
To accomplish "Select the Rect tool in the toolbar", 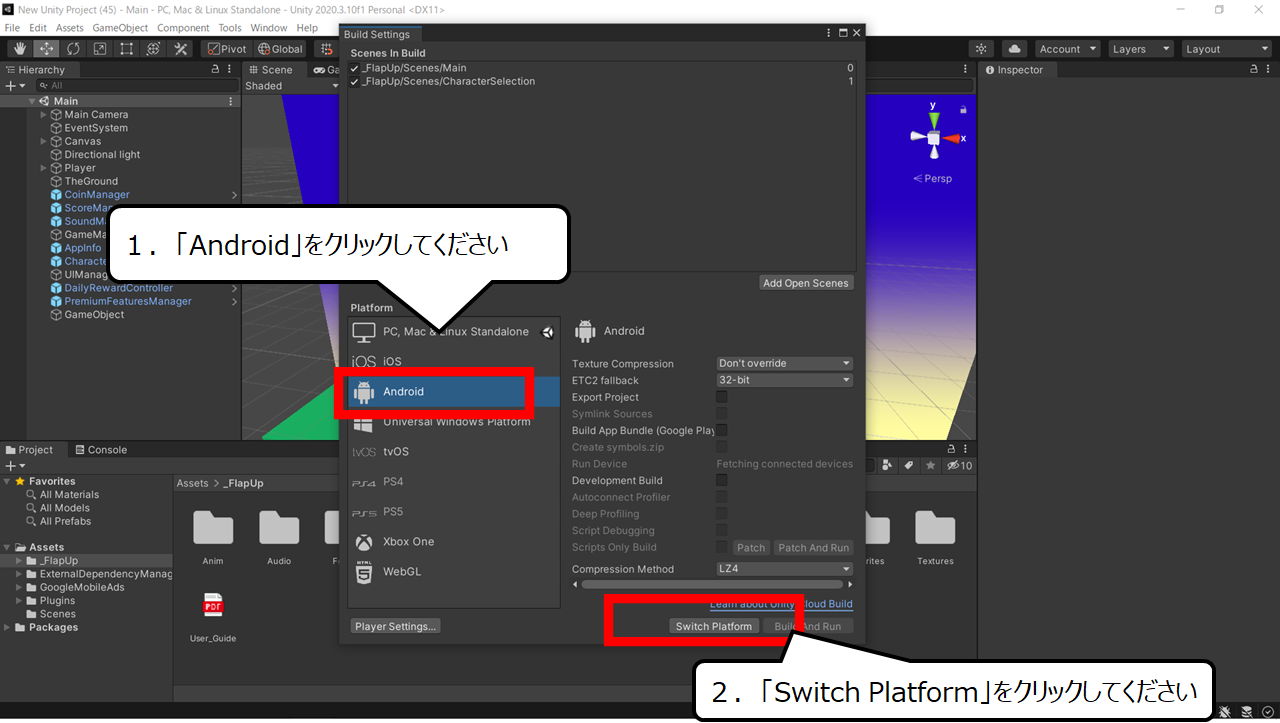I will (127, 49).
